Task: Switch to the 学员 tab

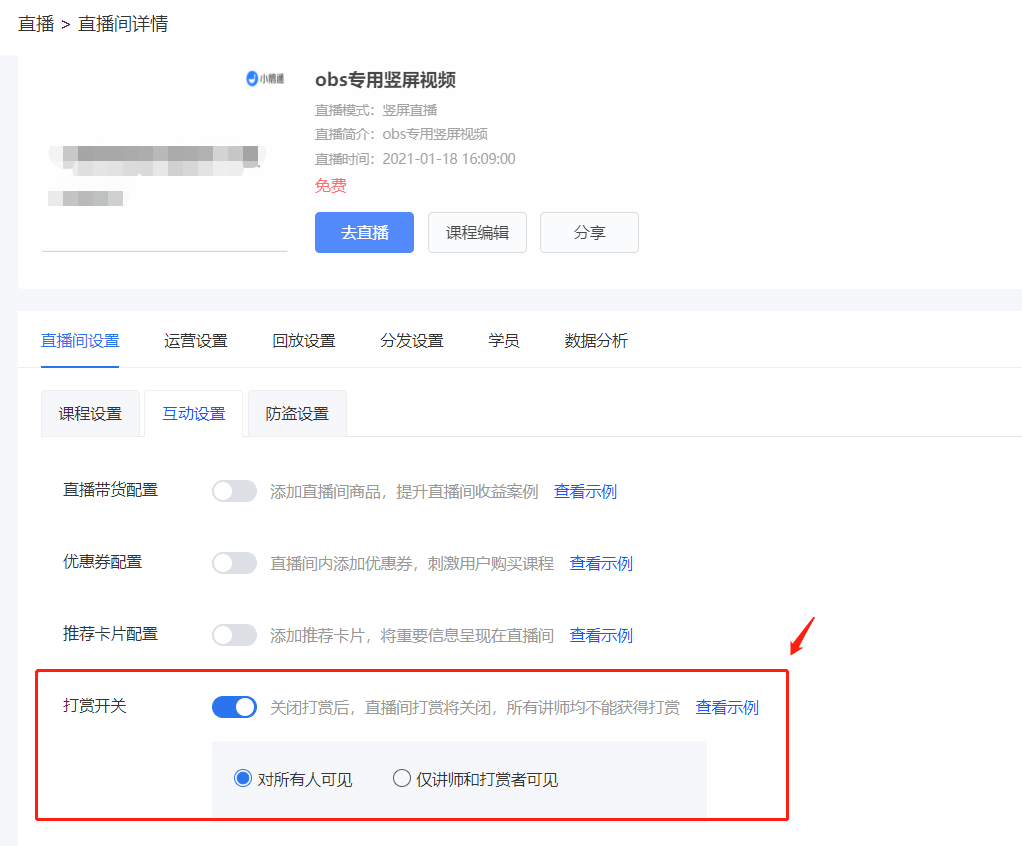Action: [x=504, y=341]
